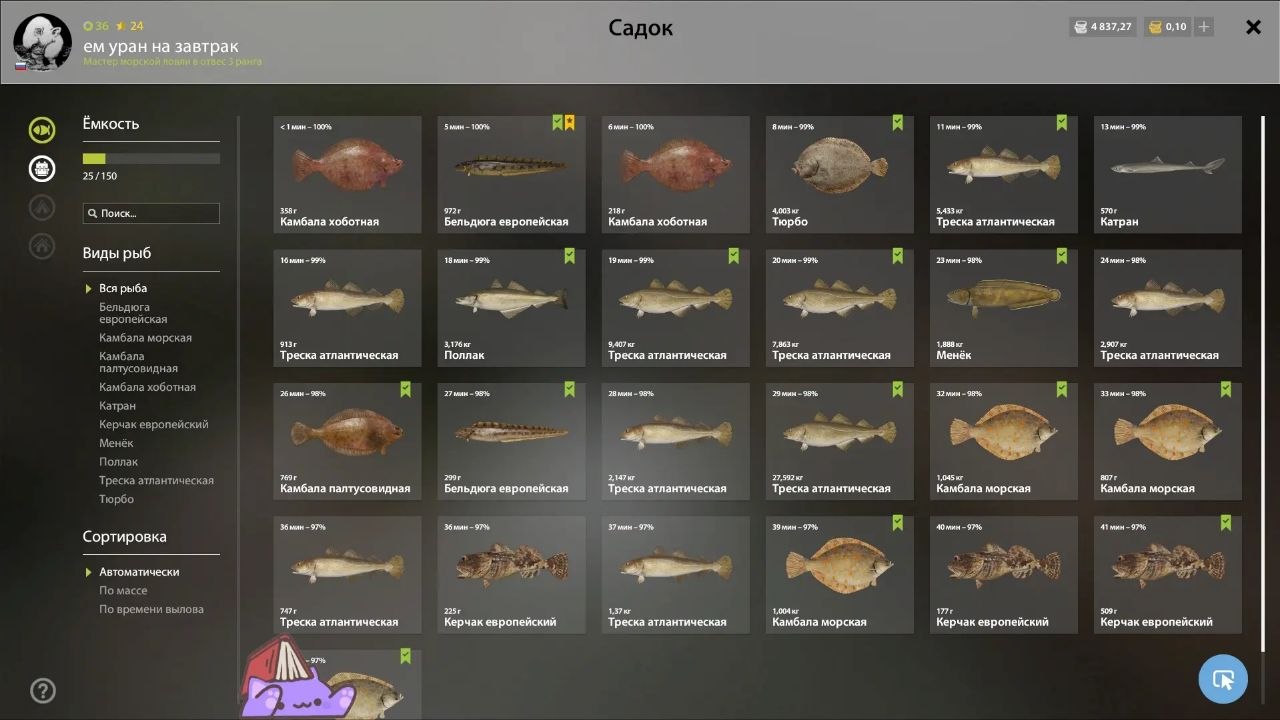The height and width of the screenshot is (720, 1280).
Task: Filter by Керчак европейский species
Action: pos(154,425)
